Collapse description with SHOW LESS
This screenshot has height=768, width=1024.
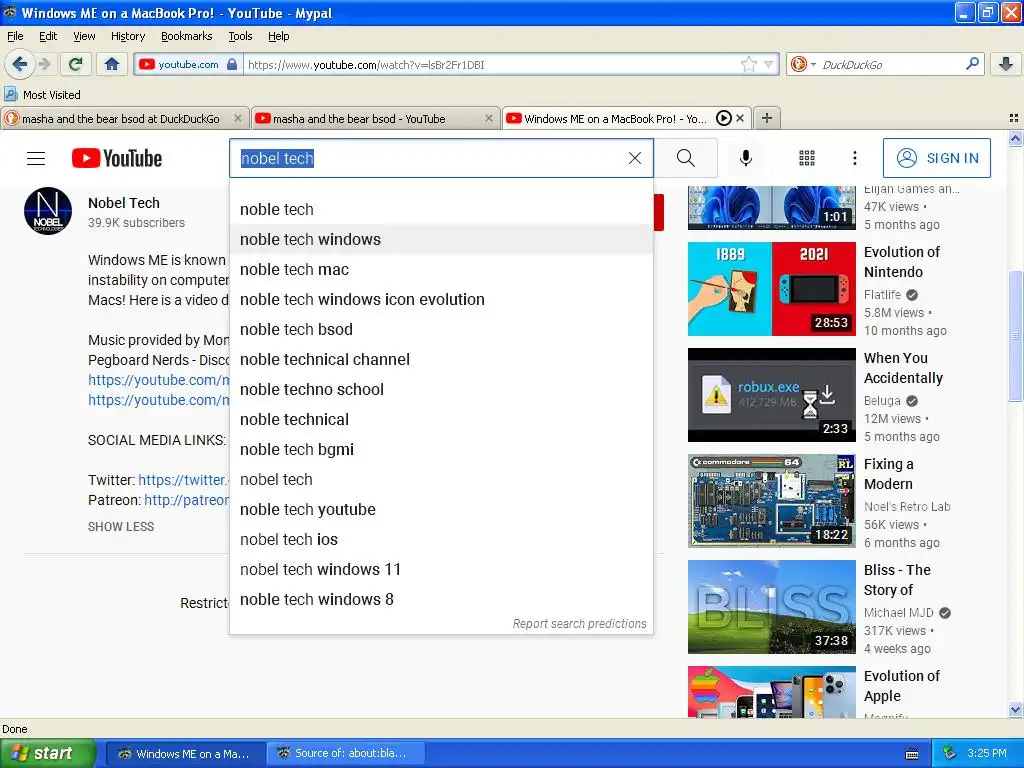click(x=121, y=526)
